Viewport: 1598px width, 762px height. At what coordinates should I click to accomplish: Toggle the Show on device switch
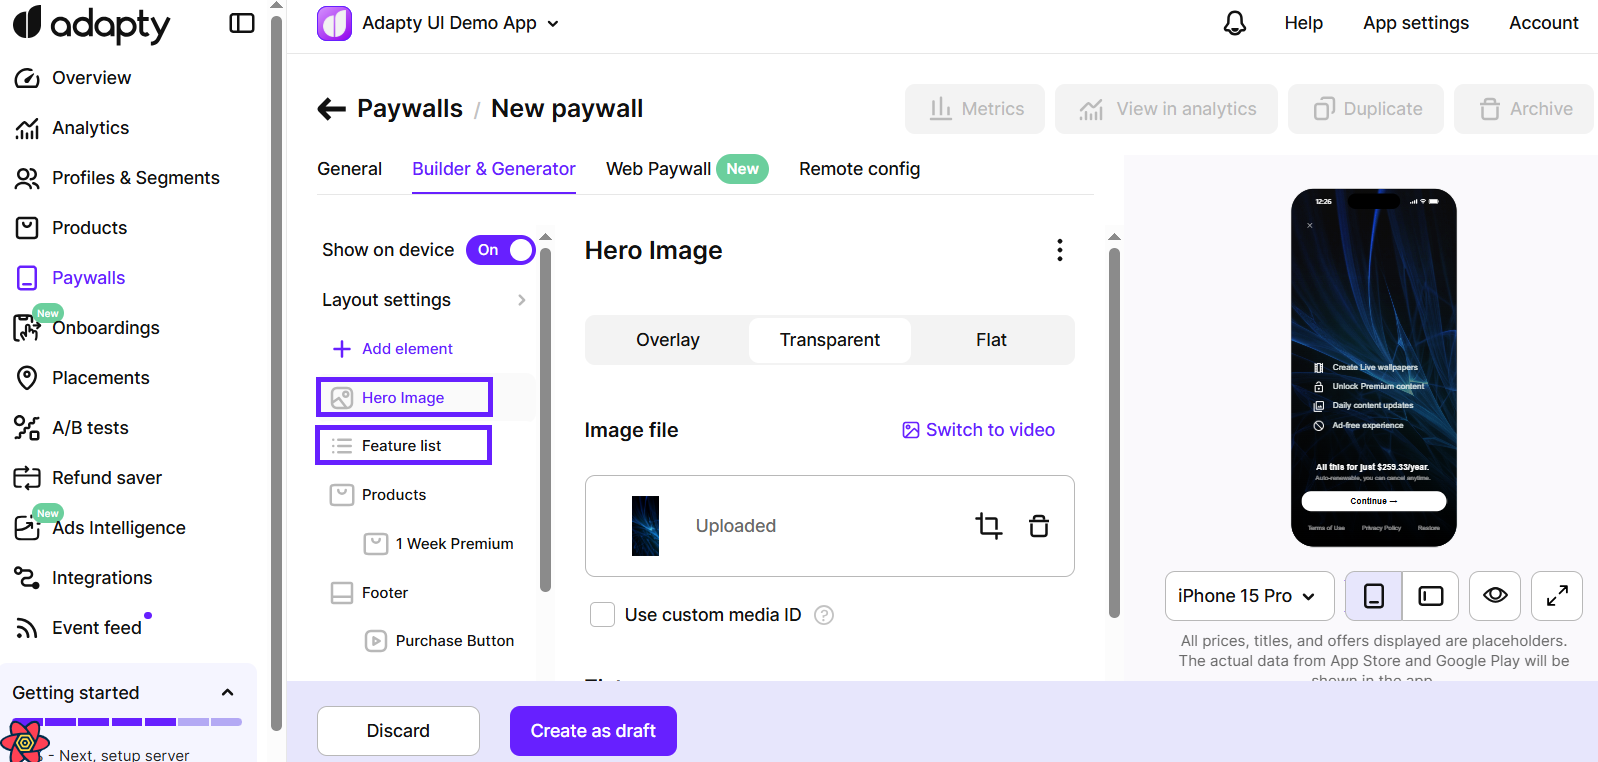[500, 250]
